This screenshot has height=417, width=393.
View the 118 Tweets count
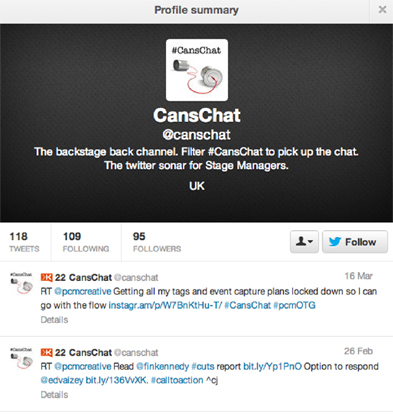[24, 242]
